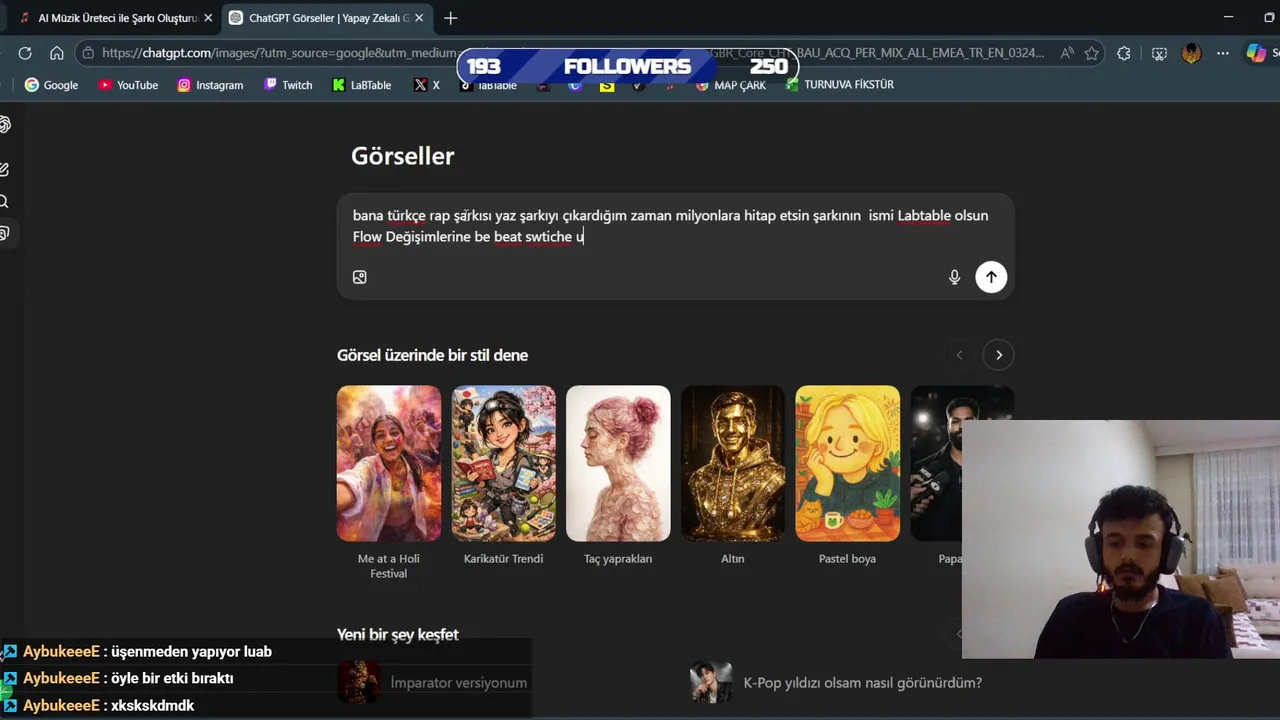
Task: Start a new chat from the sidebar pencil icon
Action: (5, 169)
